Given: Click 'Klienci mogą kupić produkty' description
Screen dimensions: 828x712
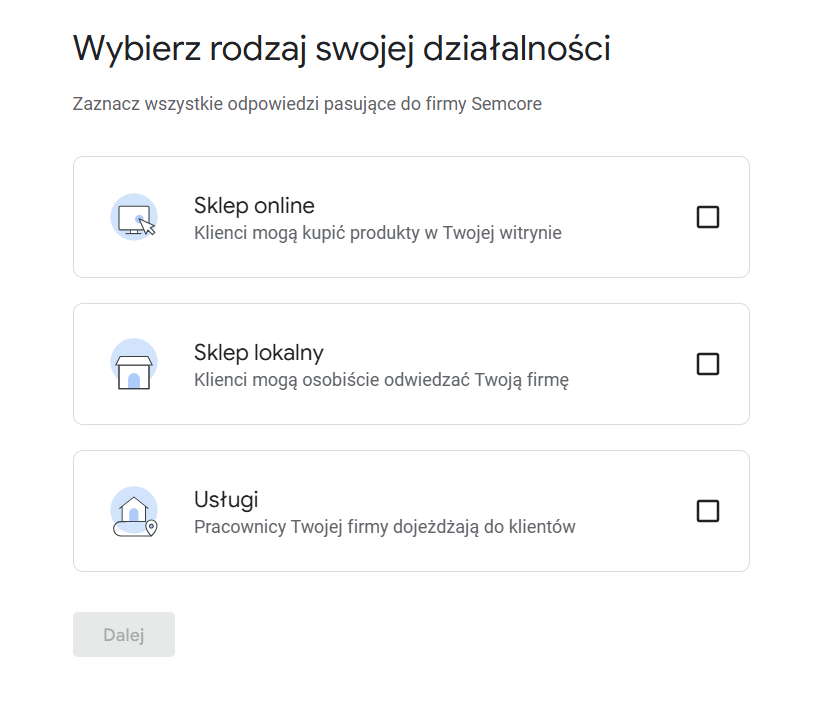Looking at the screenshot, I should [x=377, y=233].
